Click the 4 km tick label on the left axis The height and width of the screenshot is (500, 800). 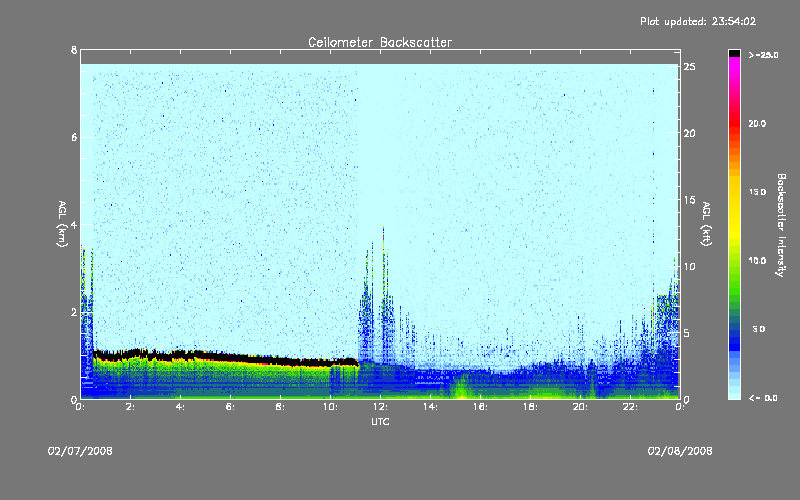tap(74, 224)
